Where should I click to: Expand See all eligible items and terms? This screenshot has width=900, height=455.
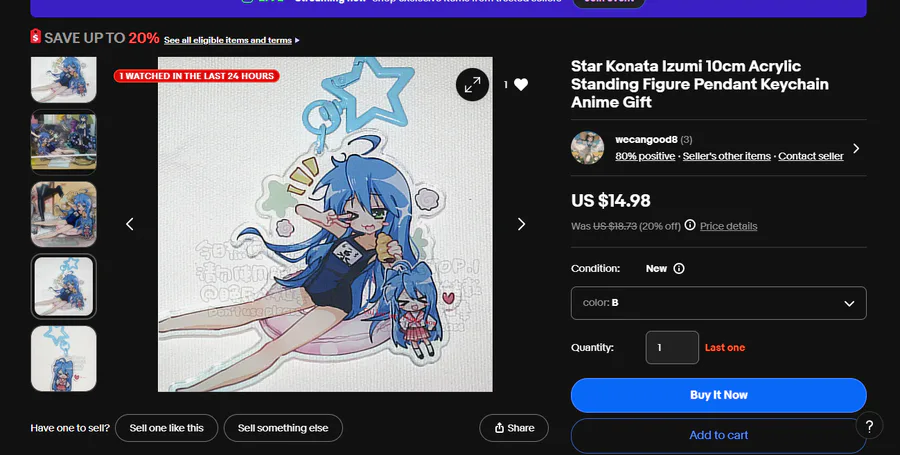tap(231, 40)
